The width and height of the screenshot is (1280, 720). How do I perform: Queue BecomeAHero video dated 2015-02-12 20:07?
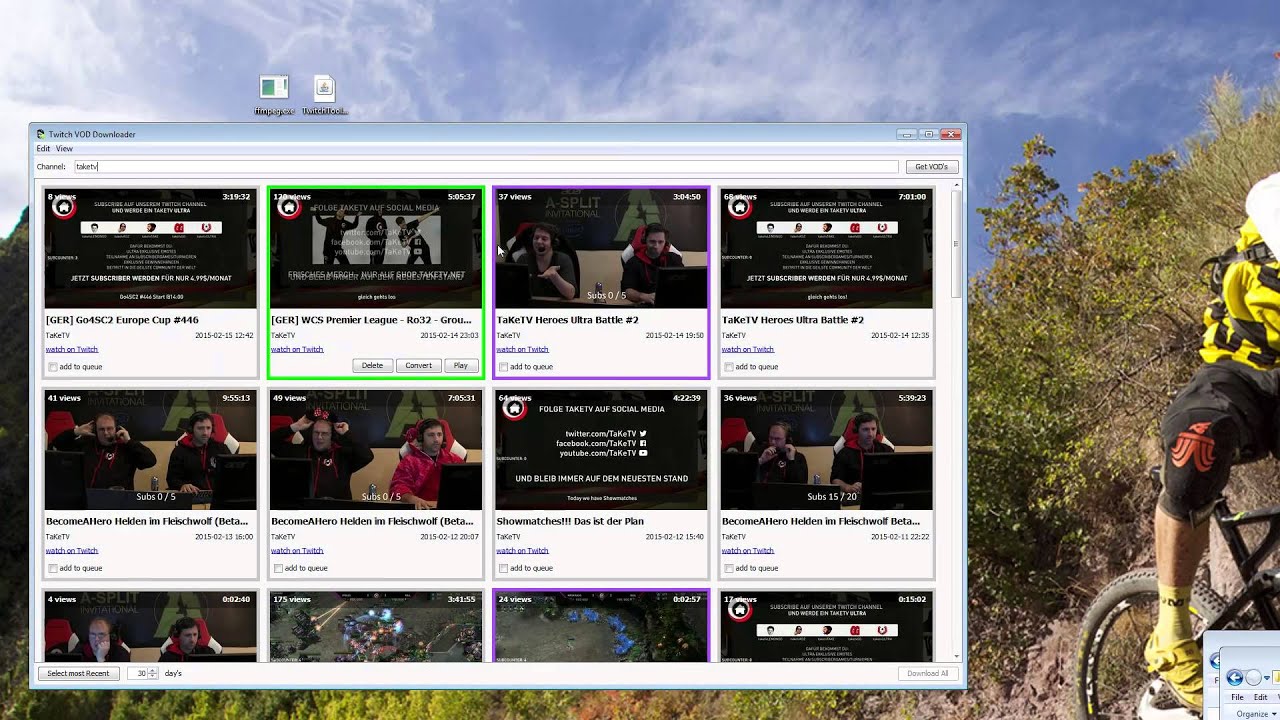[x=278, y=568]
